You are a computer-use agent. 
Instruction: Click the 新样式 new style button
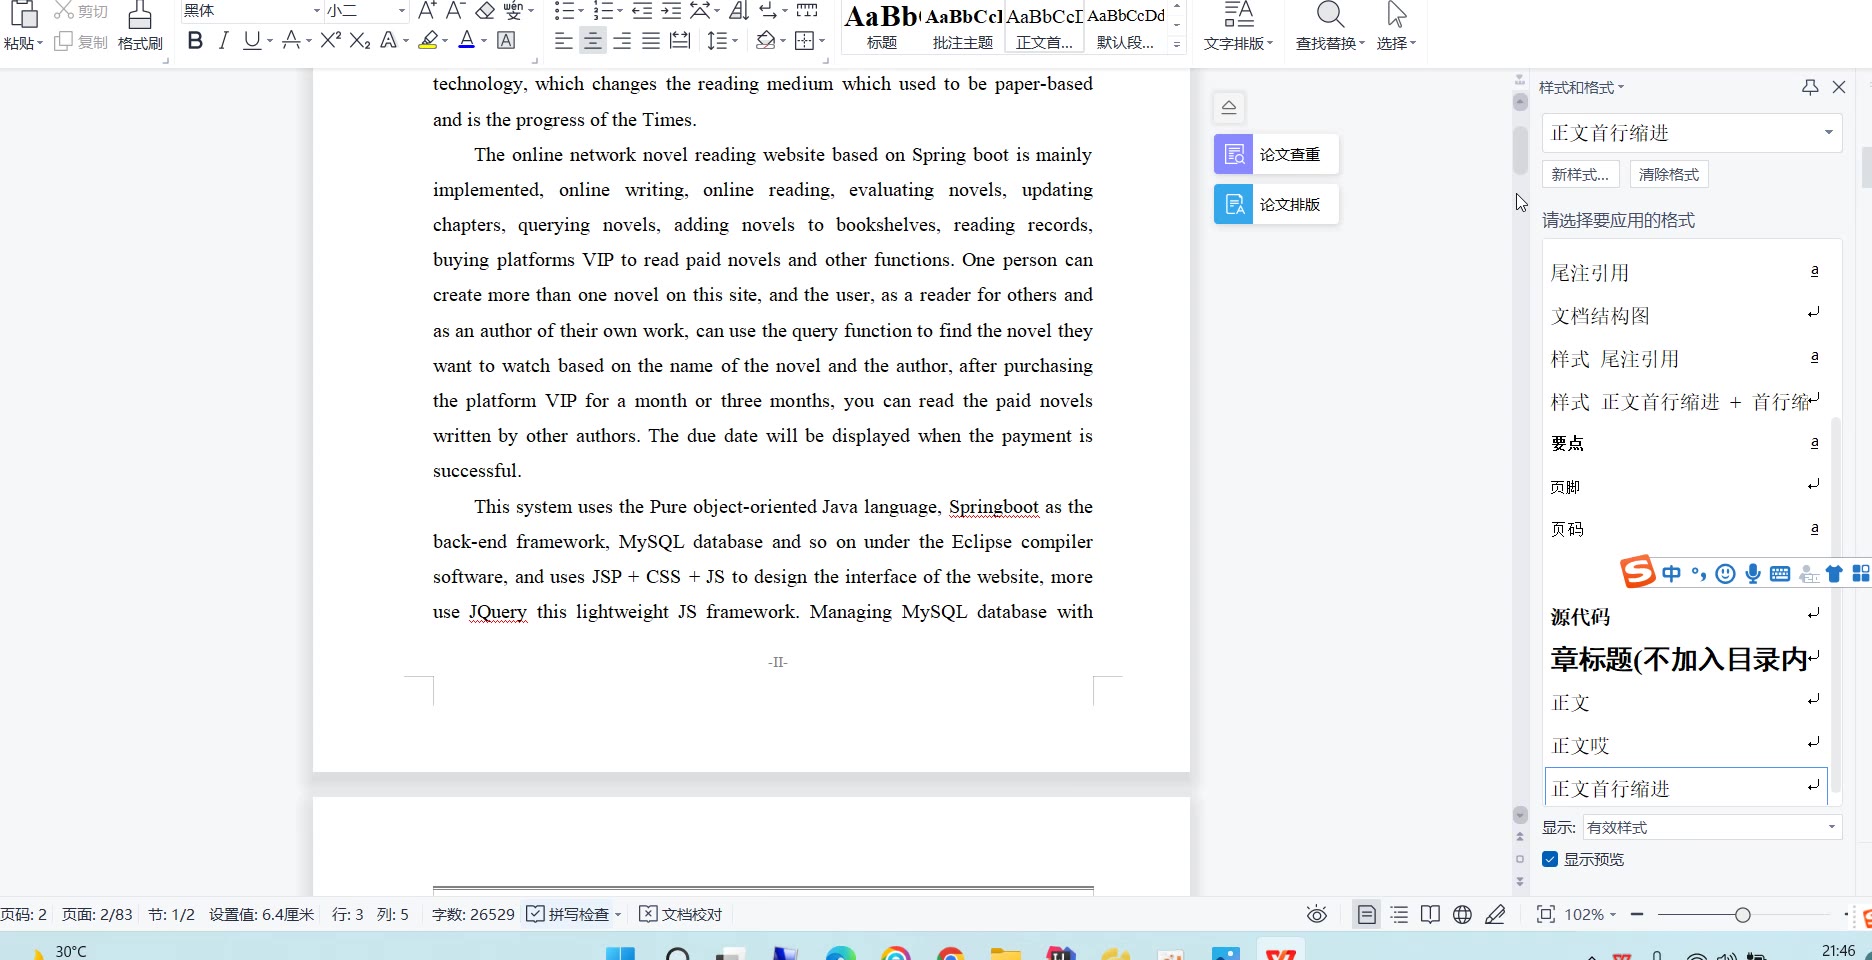[1580, 174]
